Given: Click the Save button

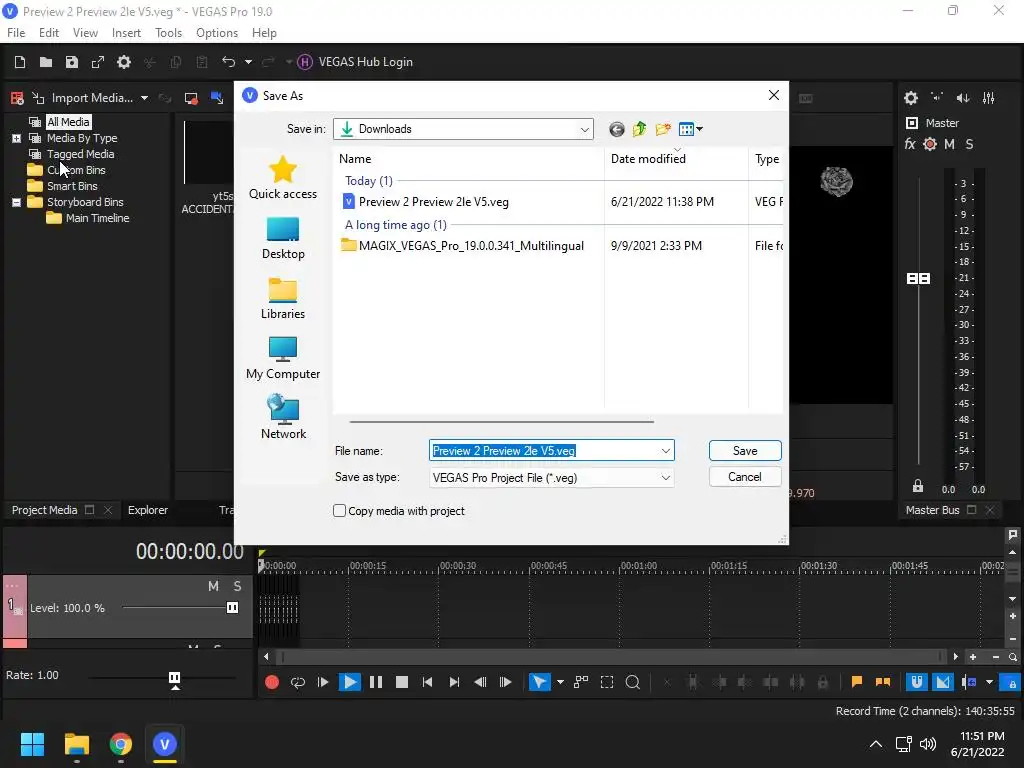Looking at the screenshot, I should click(x=745, y=451).
